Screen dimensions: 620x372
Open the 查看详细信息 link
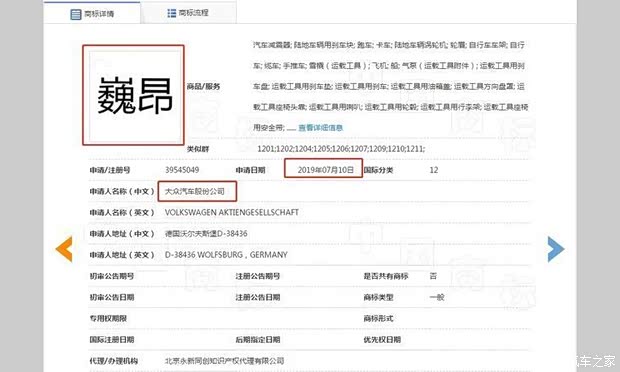pyautogui.click(x=320, y=128)
